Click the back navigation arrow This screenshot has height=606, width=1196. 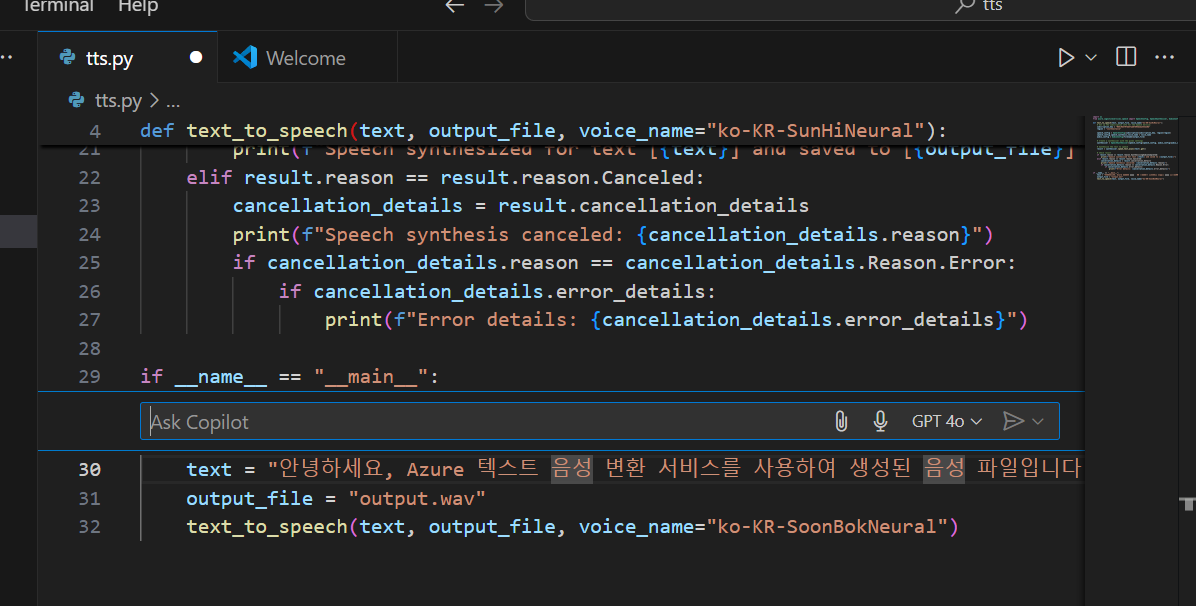click(x=454, y=6)
